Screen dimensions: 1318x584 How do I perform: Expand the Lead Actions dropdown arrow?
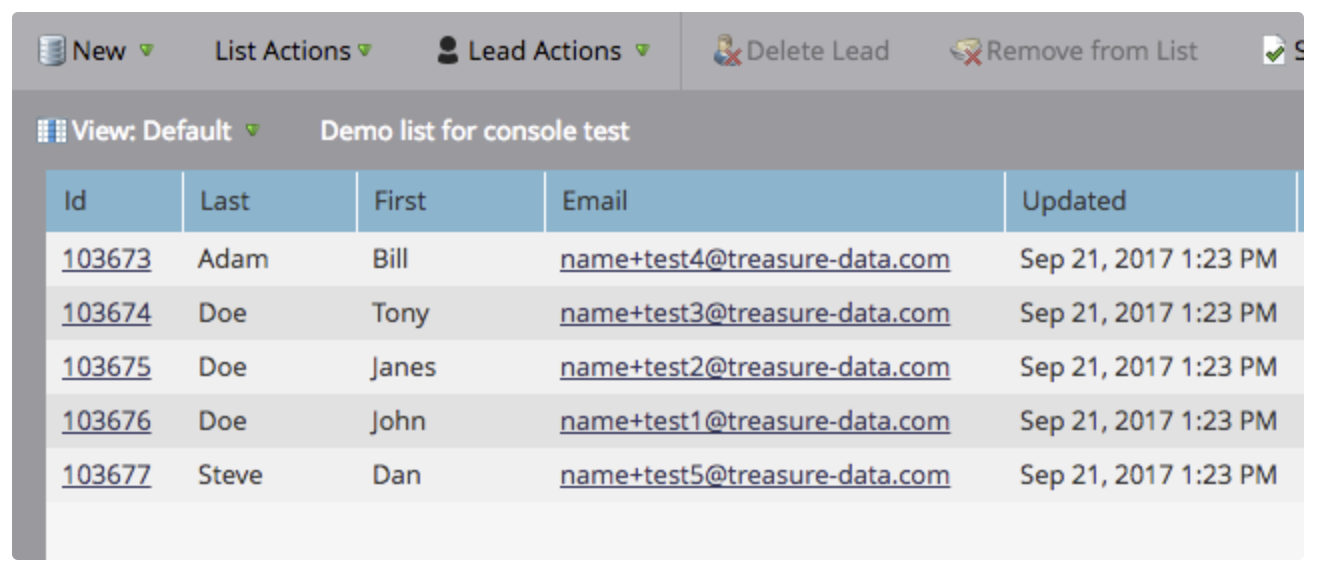(x=642, y=50)
